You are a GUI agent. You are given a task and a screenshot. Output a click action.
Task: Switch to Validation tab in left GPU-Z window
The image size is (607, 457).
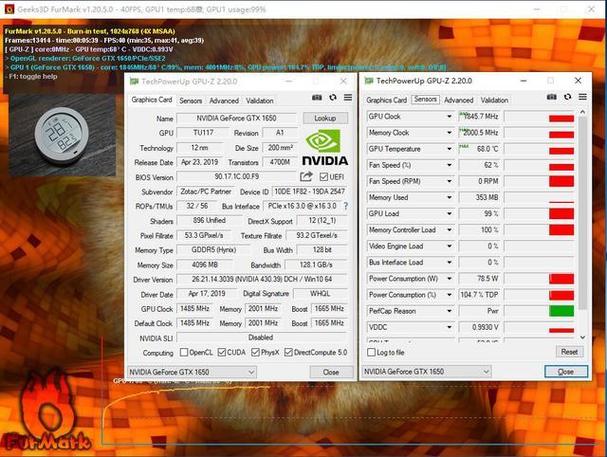coord(259,101)
